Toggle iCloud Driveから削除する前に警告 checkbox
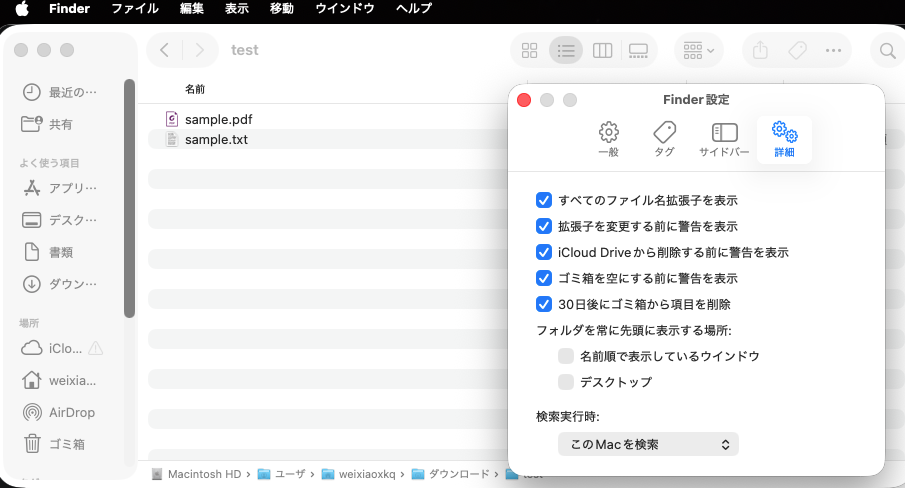Screen dimensions: 905x488 coord(544,252)
